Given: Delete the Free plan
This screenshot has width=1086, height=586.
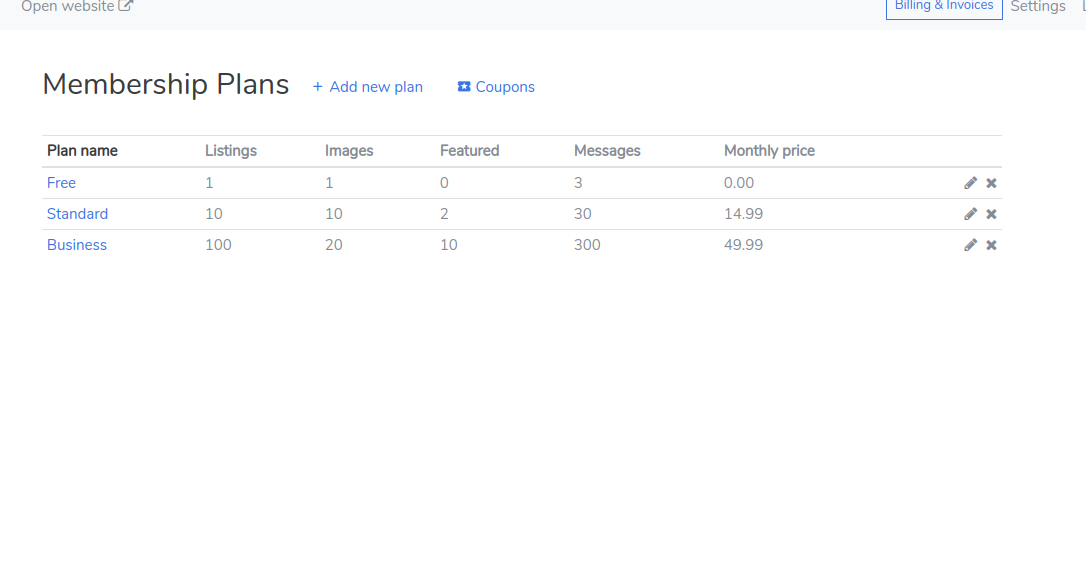Looking at the screenshot, I should 991,183.
